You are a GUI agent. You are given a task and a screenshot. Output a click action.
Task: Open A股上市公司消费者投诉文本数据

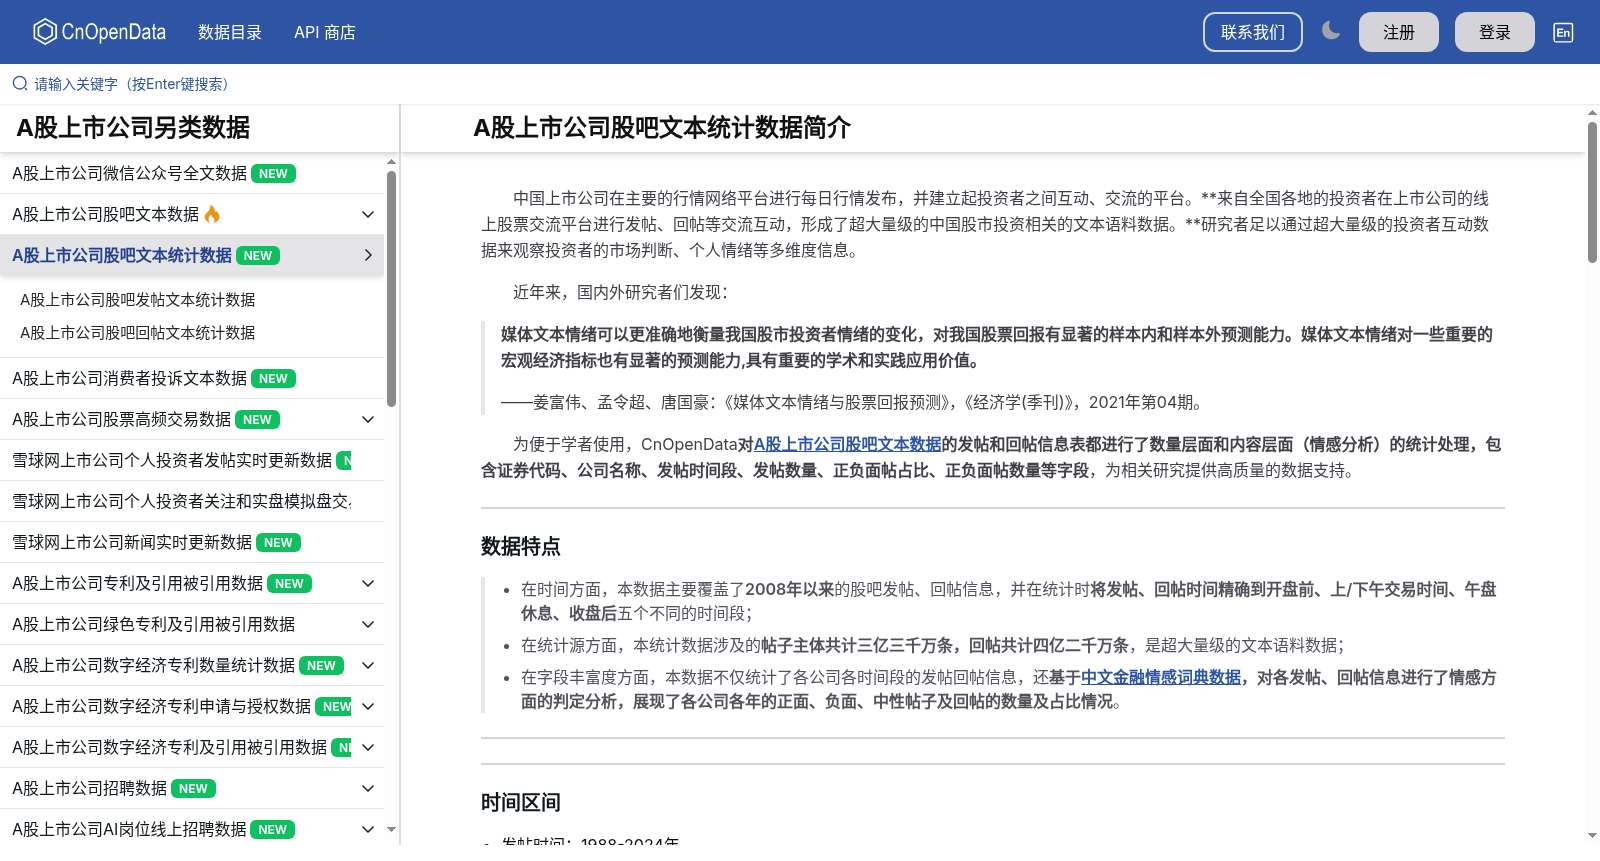(x=129, y=378)
